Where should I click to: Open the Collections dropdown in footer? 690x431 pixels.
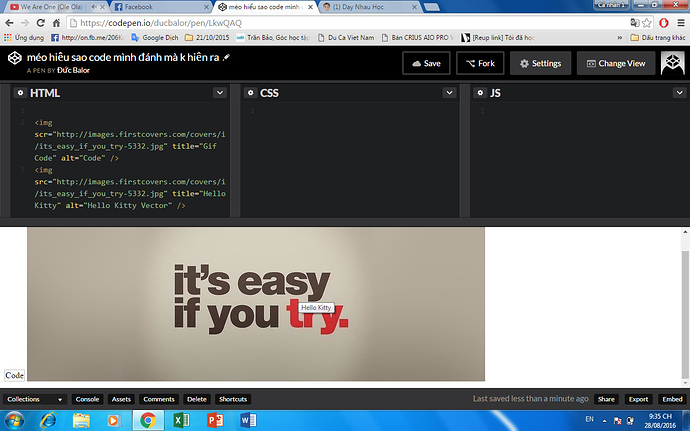pyautogui.click(x=35, y=399)
